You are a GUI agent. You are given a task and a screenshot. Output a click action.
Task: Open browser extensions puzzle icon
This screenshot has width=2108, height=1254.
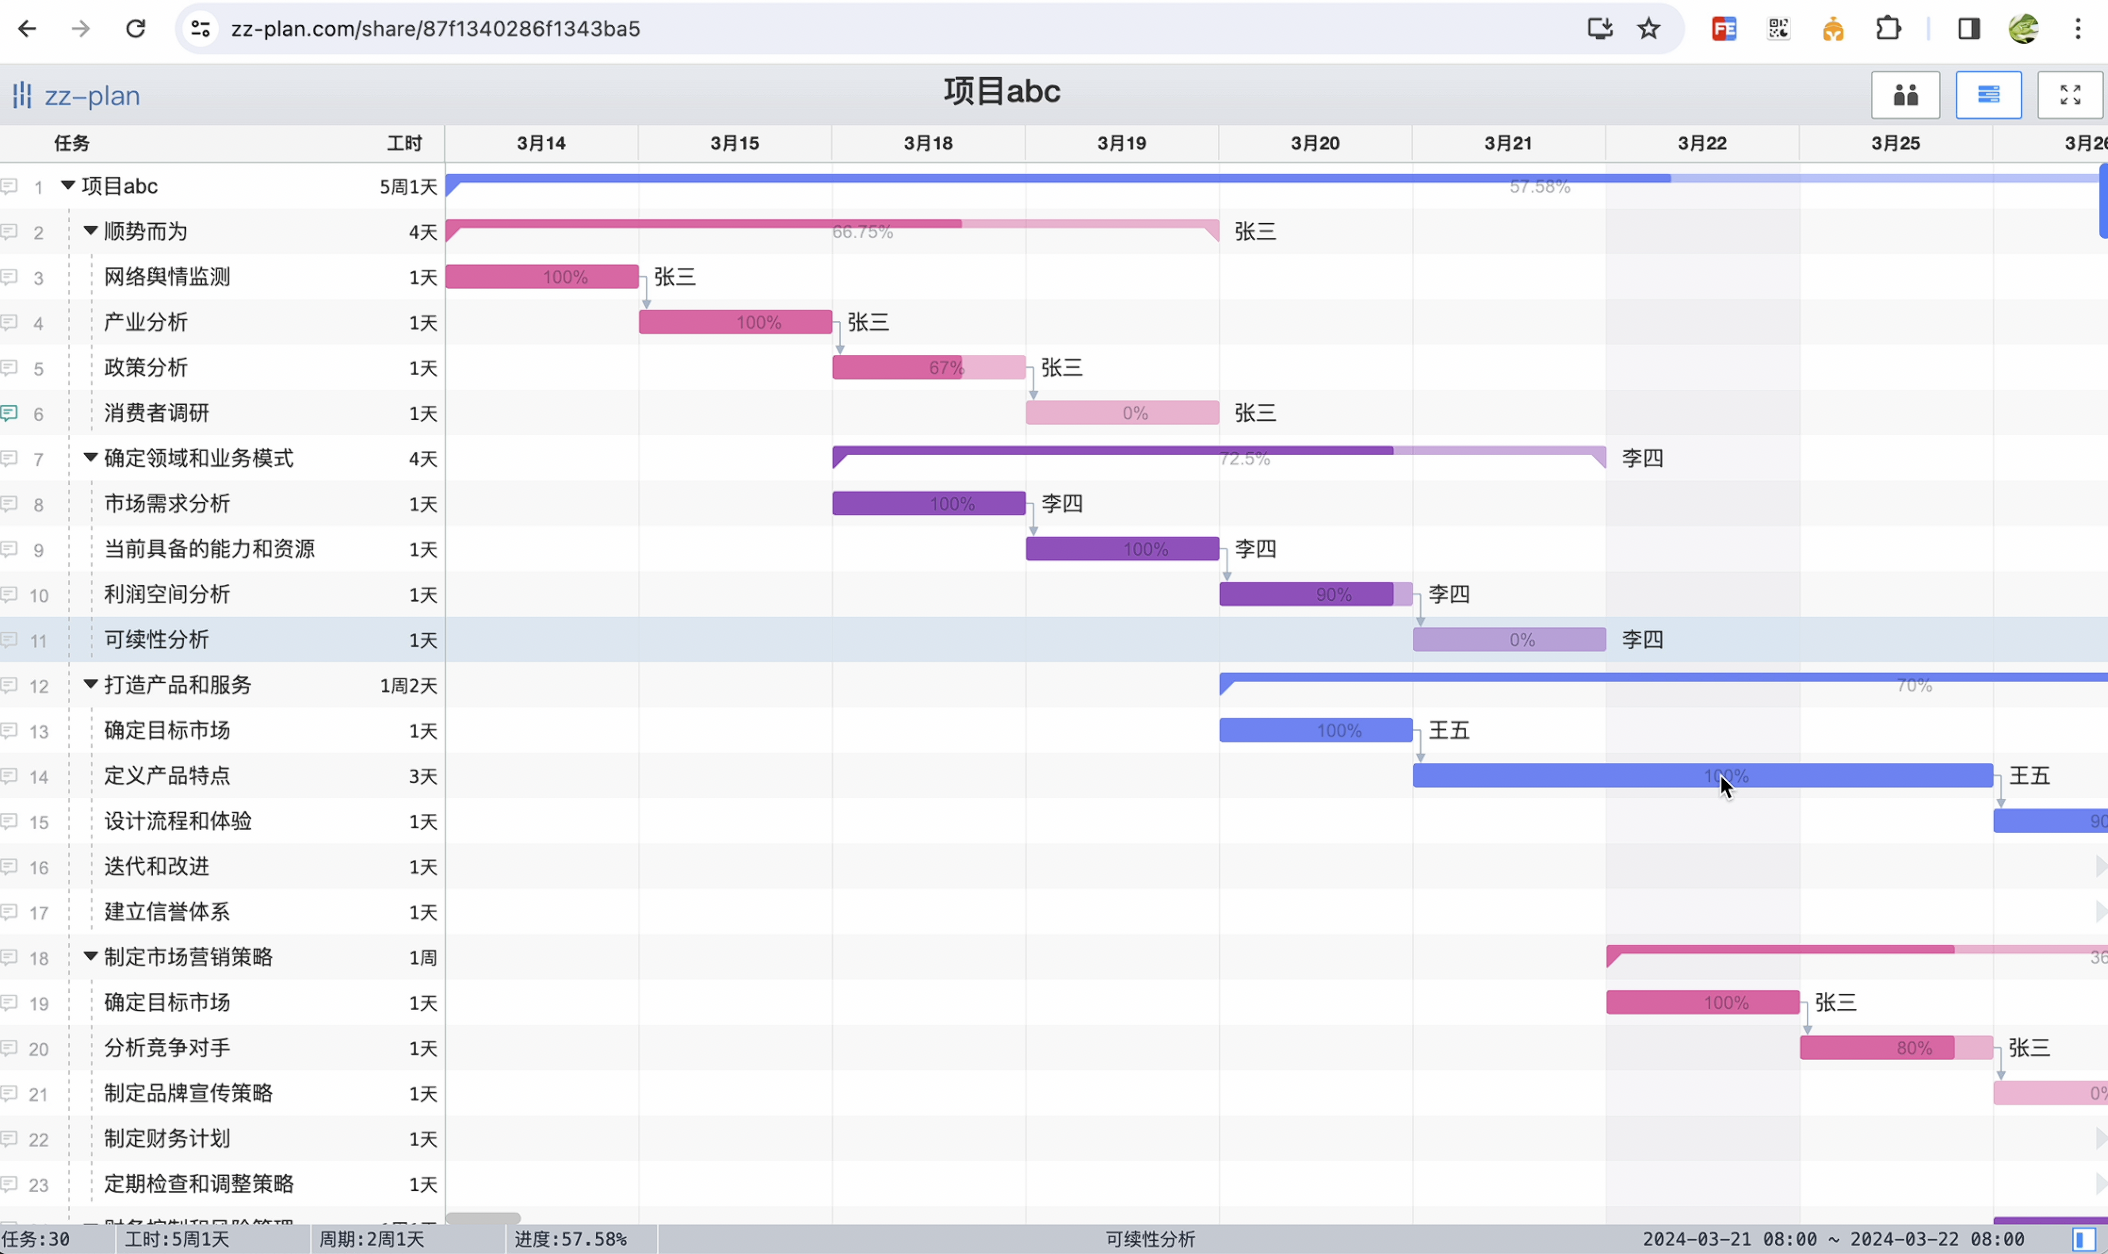[1887, 29]
